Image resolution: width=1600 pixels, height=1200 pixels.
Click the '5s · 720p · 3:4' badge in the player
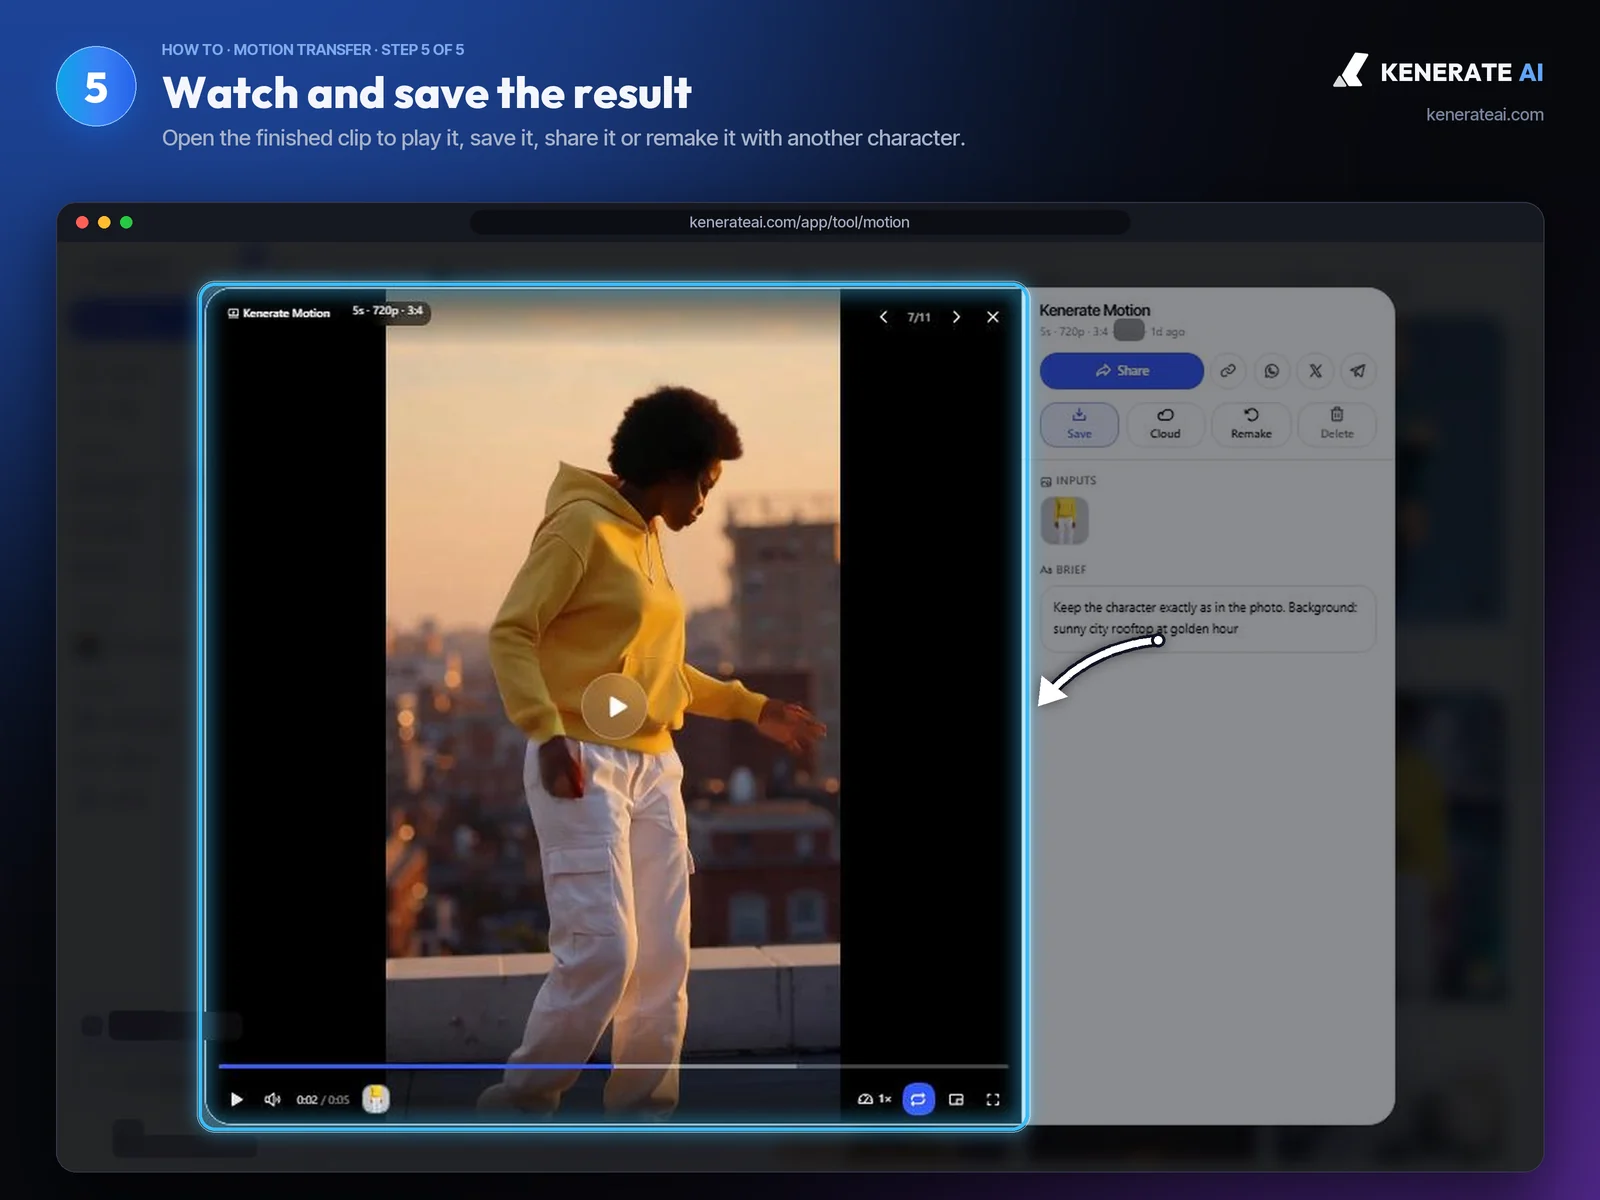(x=388, y=311)
